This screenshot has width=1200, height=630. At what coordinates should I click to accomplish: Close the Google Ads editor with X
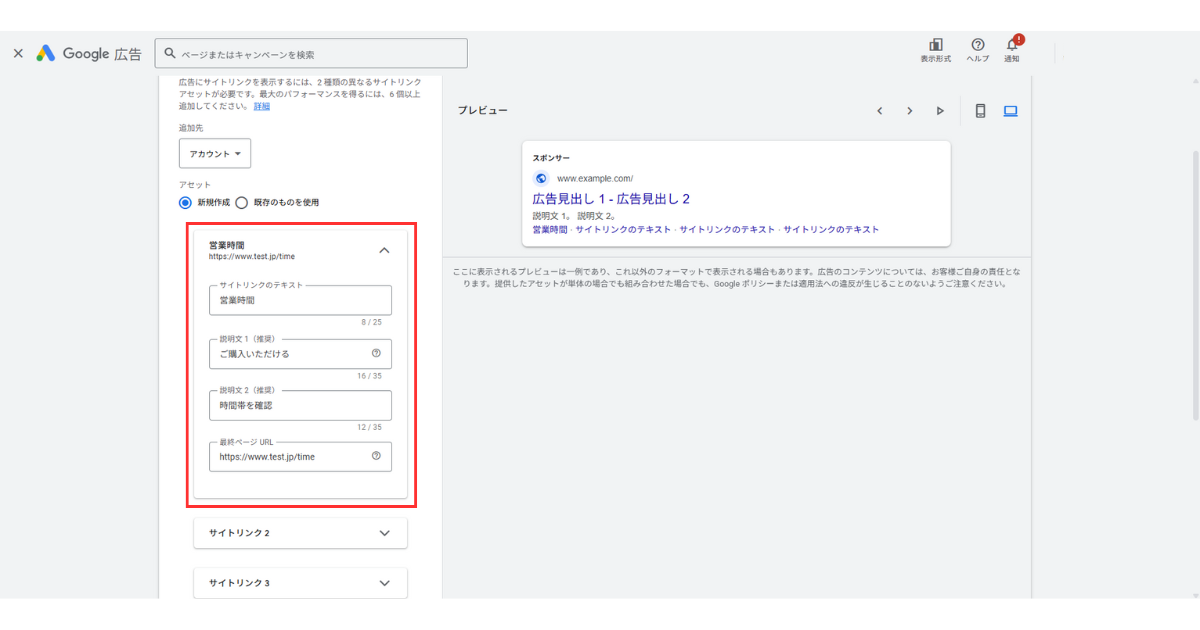[x=18, y=53]
